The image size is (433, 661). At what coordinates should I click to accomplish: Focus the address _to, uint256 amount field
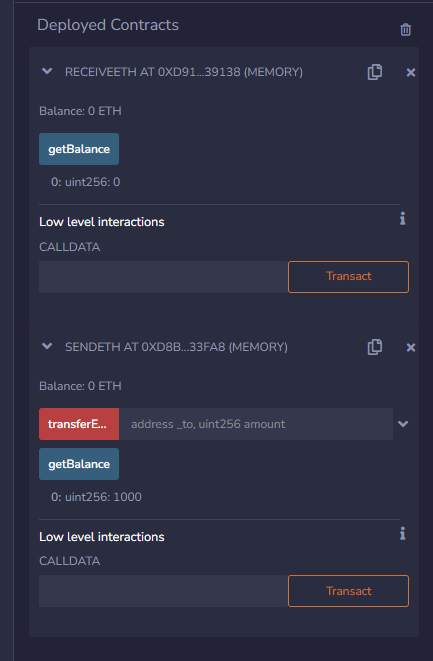[x=256, y=424]
